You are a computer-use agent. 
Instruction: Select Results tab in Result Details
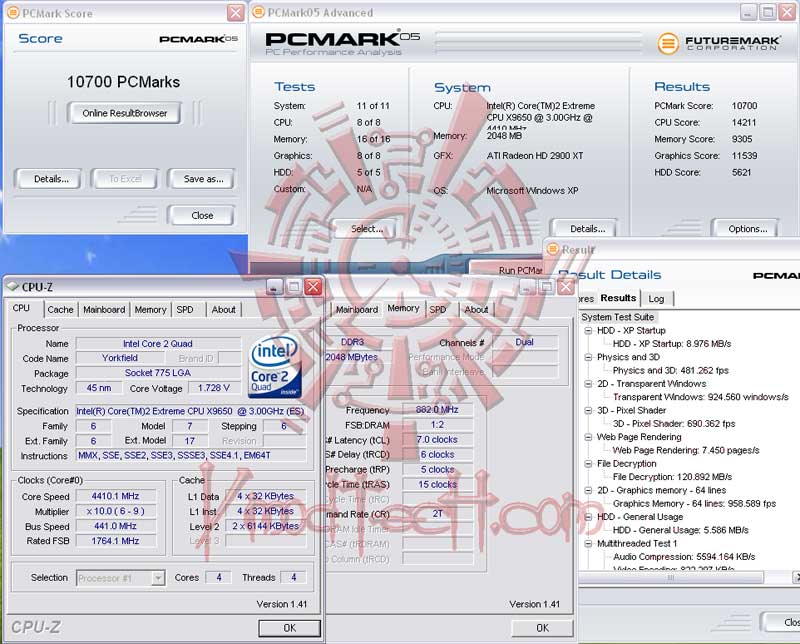[618, 298]
